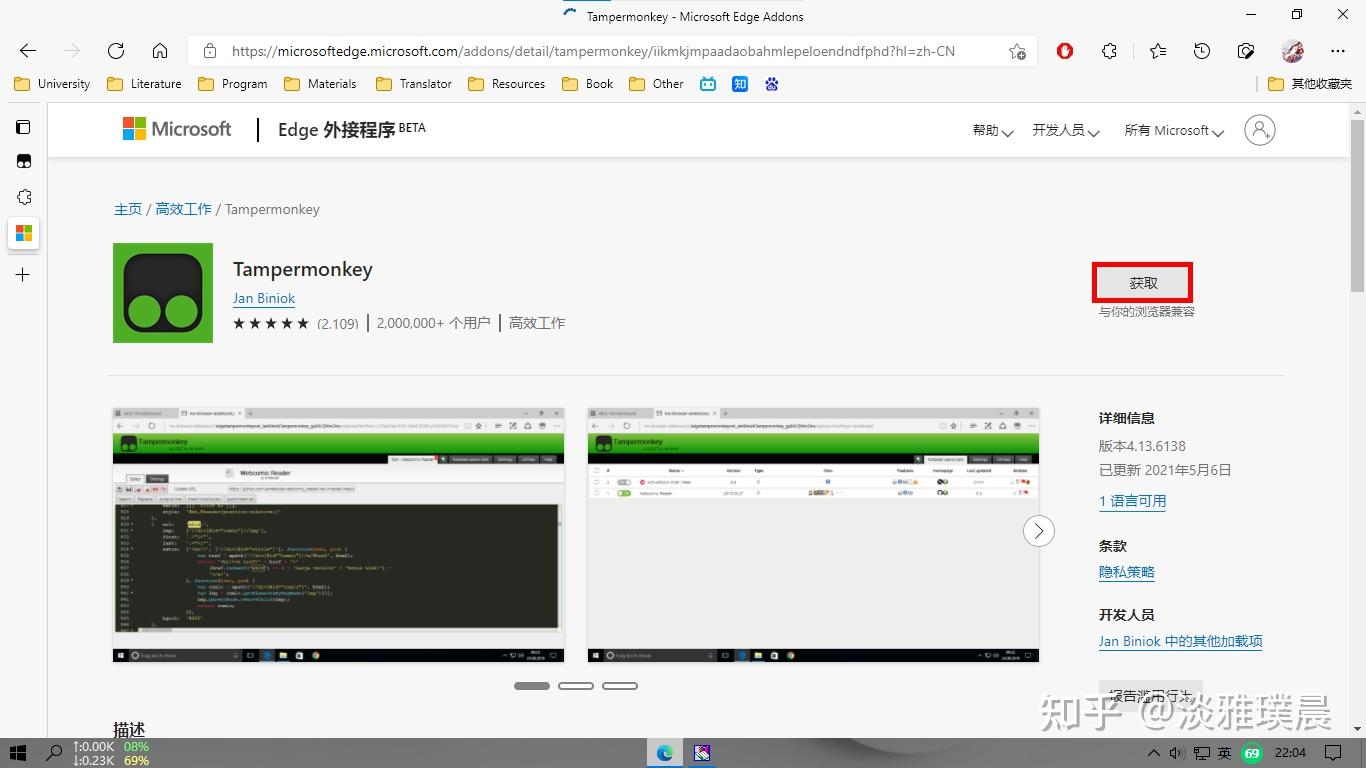Open the Jan Biniok developer link
The height and width of the screenshot is (768, 1366).
263,298
